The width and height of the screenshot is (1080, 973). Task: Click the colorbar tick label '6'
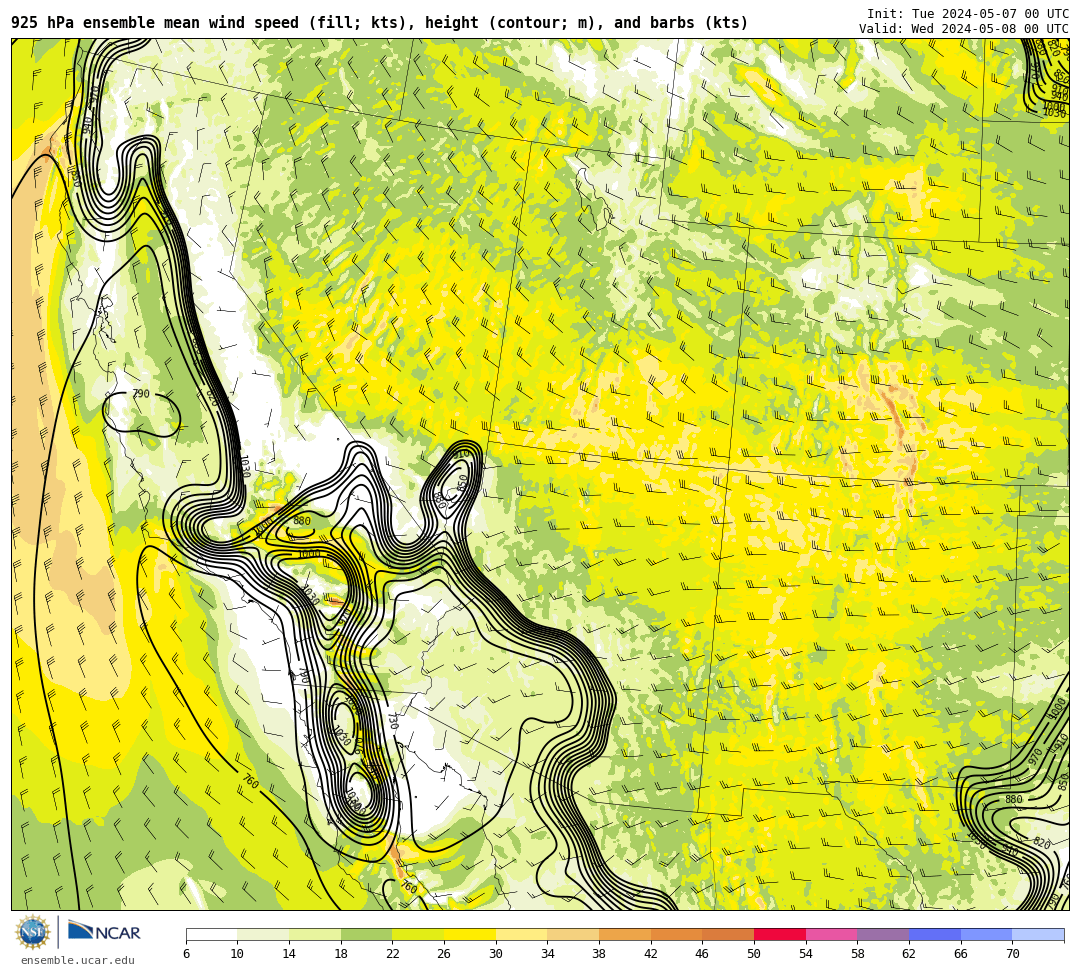[x=186, y=954]
